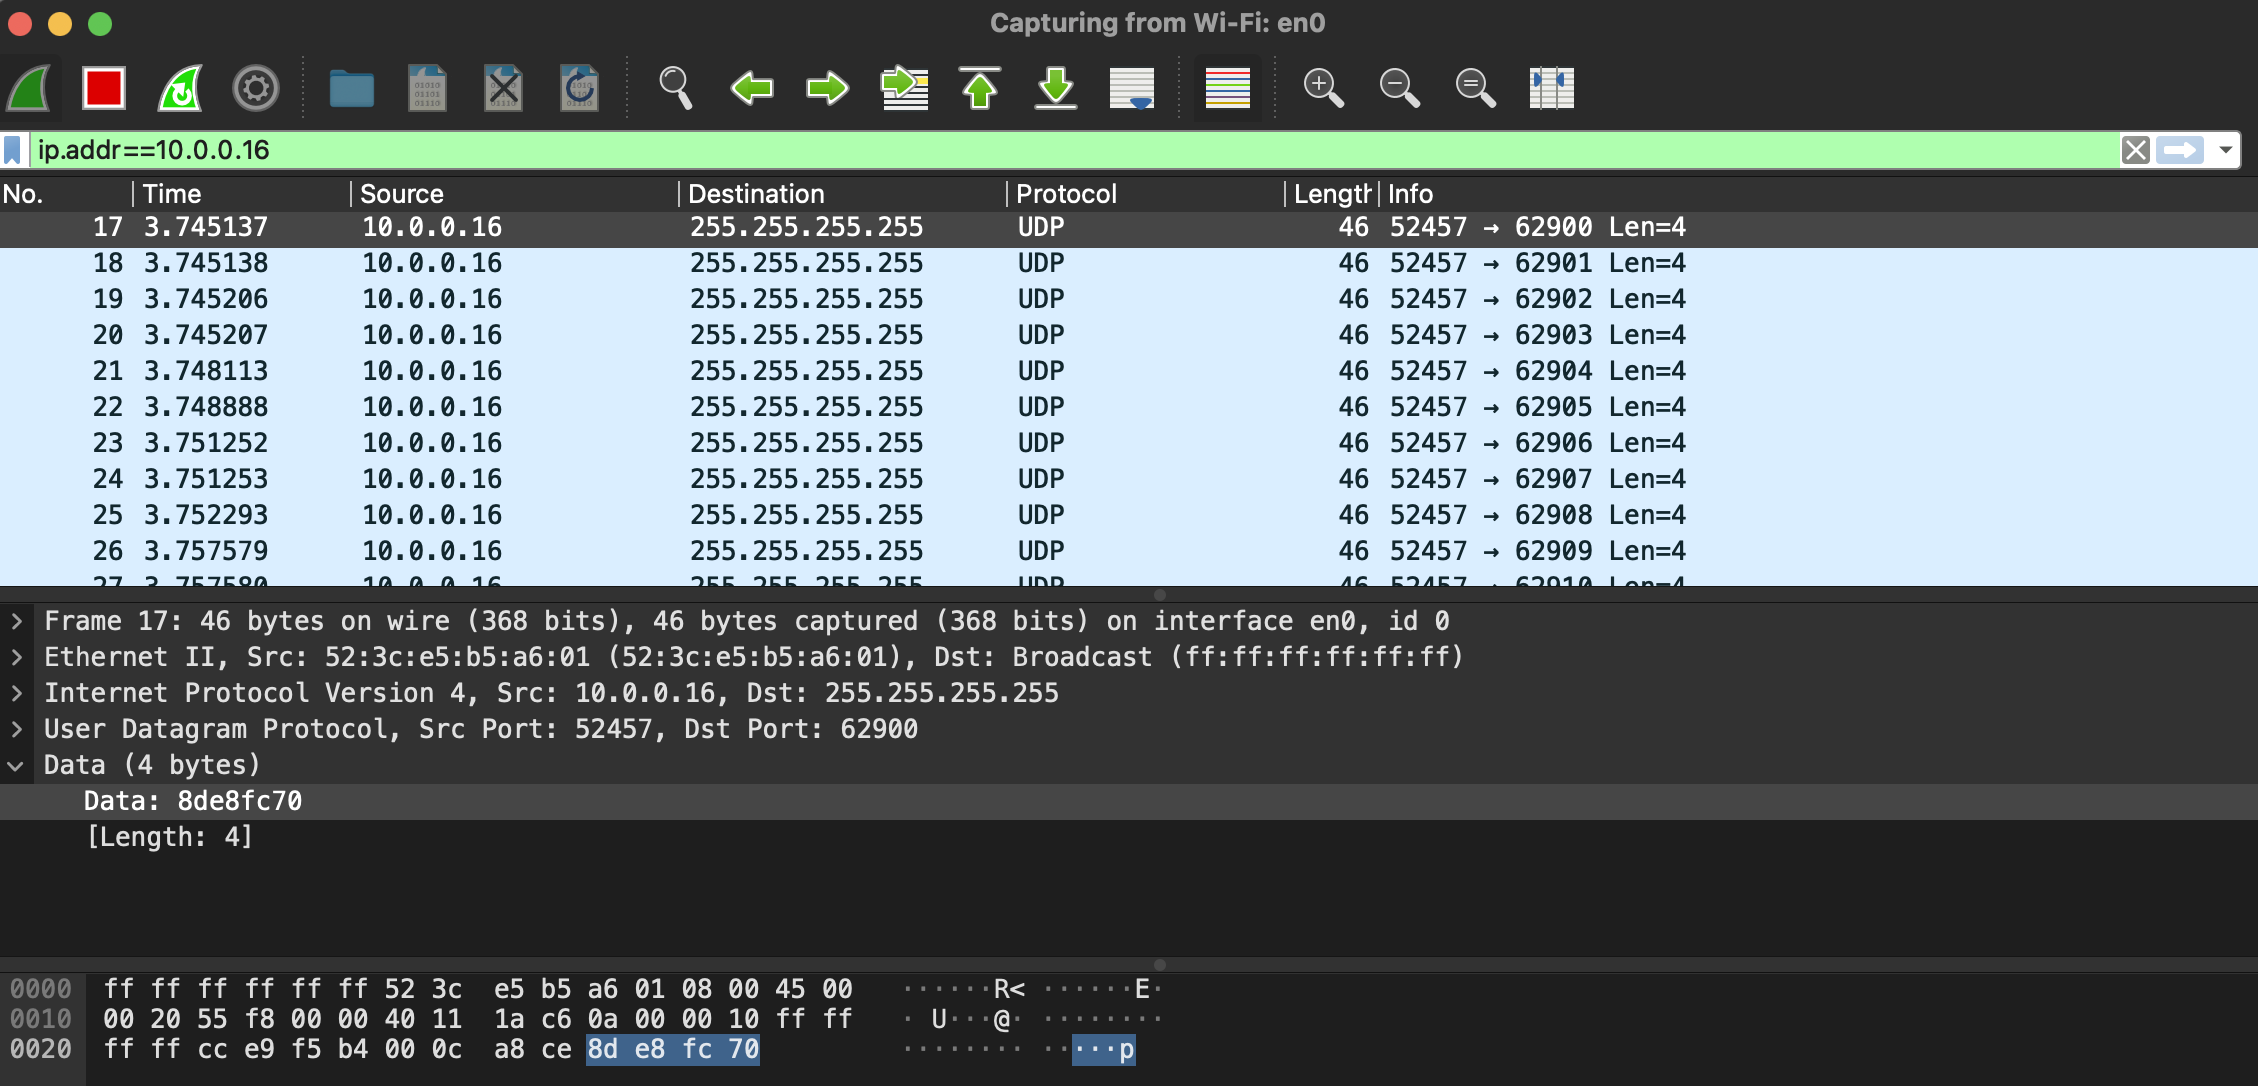
Task: Expand the User Datagram Protocol section
Action: [x=17, y=729]
